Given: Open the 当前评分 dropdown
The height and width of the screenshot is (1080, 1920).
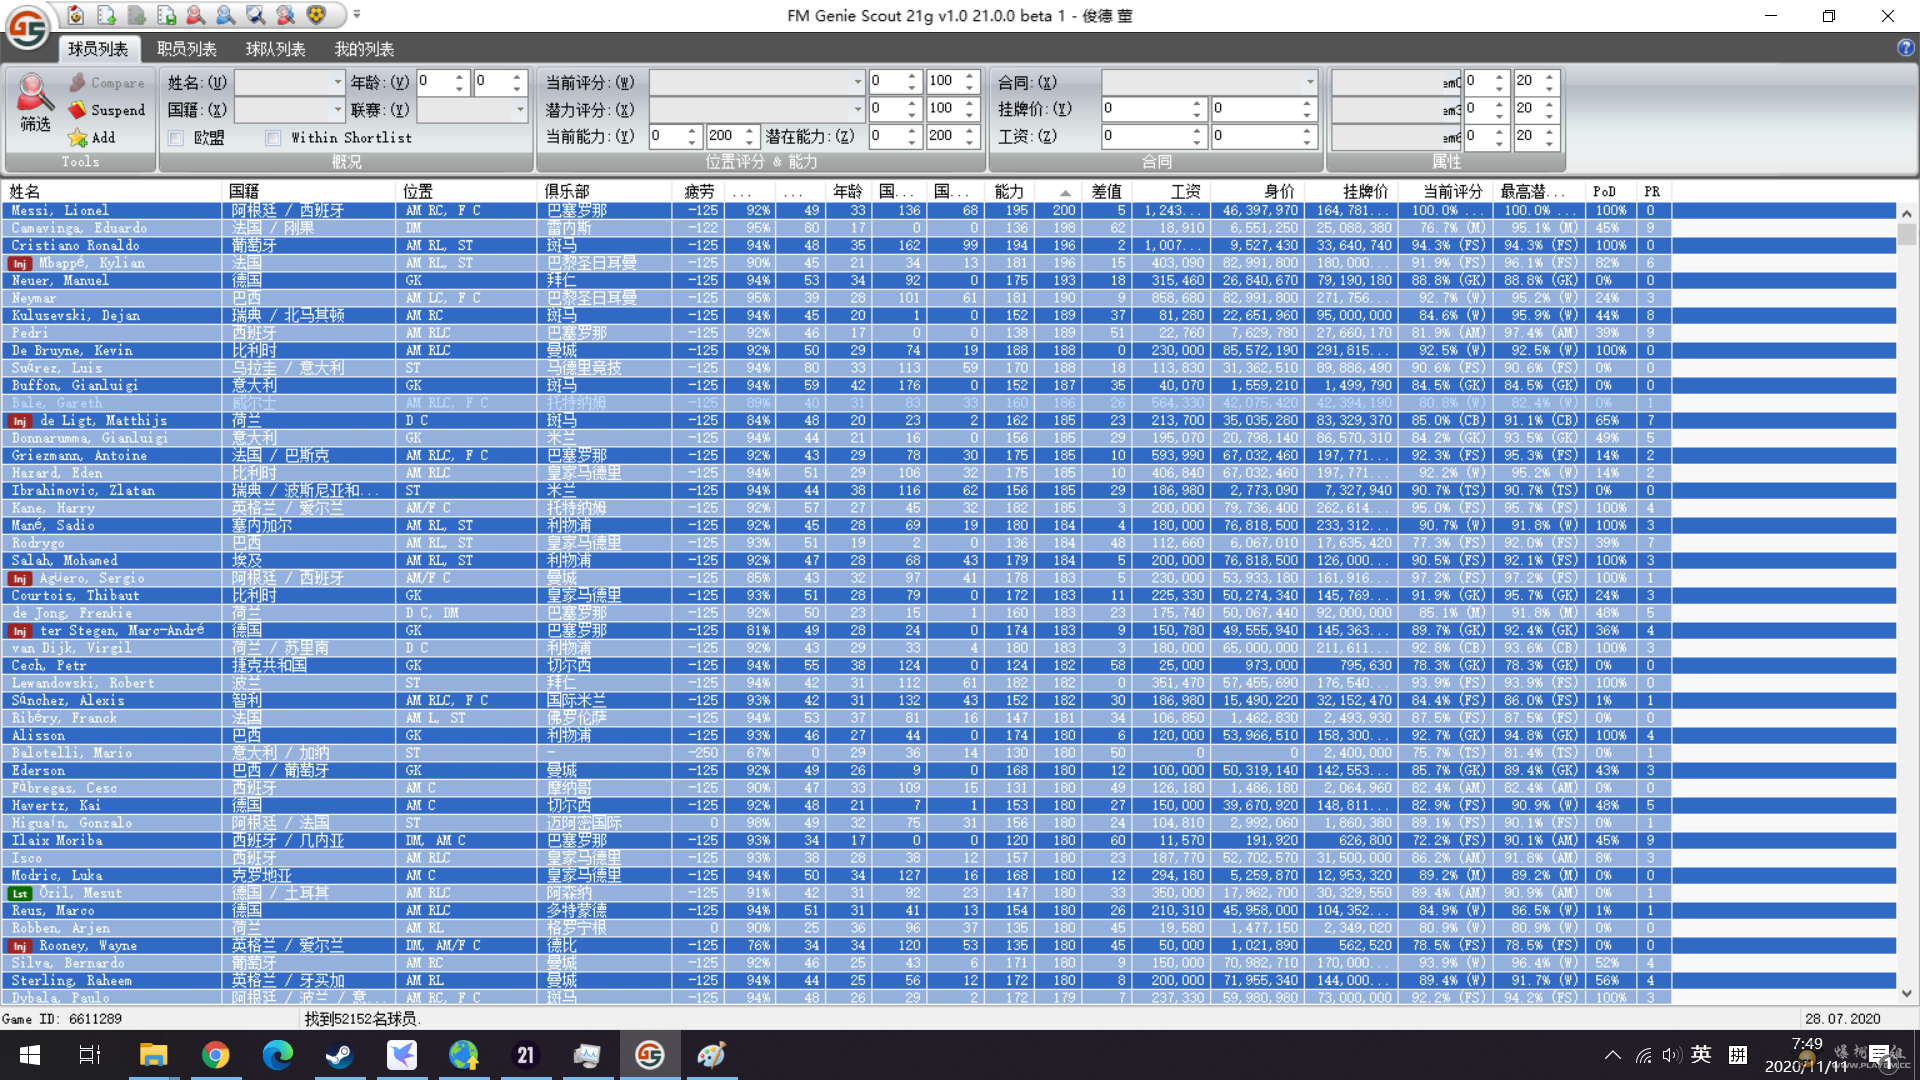Looking at the screenshot, I should [857, 82].
